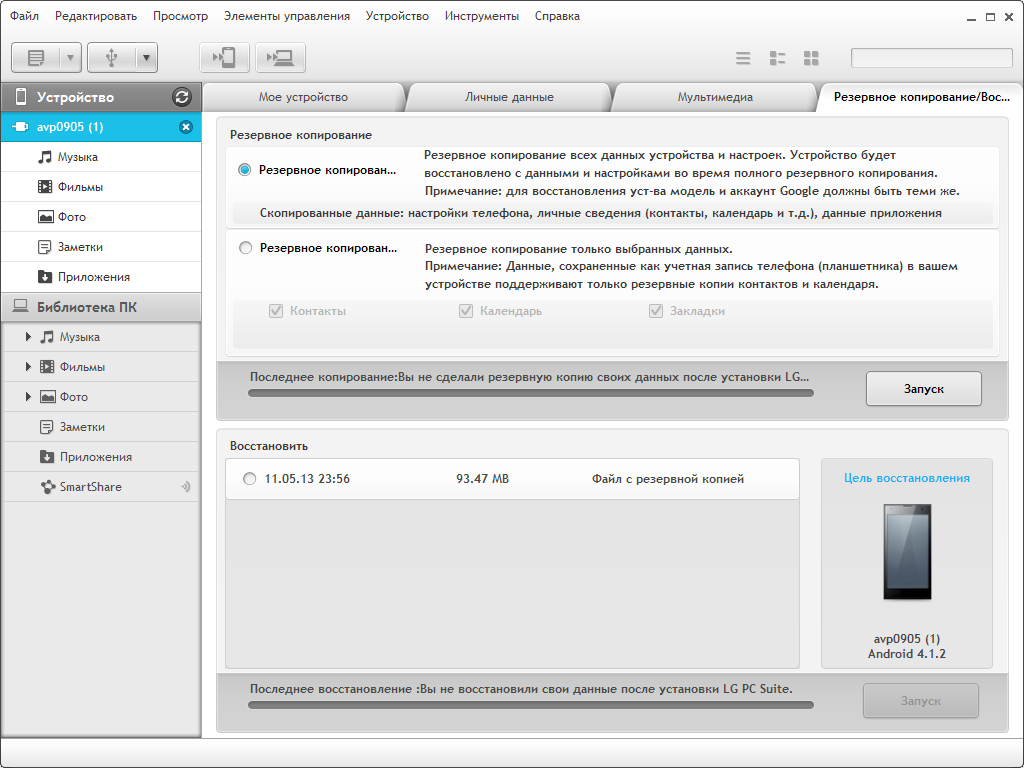Click the refresh icon in Устройство header
Image resolution: width=1024 pixels, height=768 pixels.
[181, 97]
